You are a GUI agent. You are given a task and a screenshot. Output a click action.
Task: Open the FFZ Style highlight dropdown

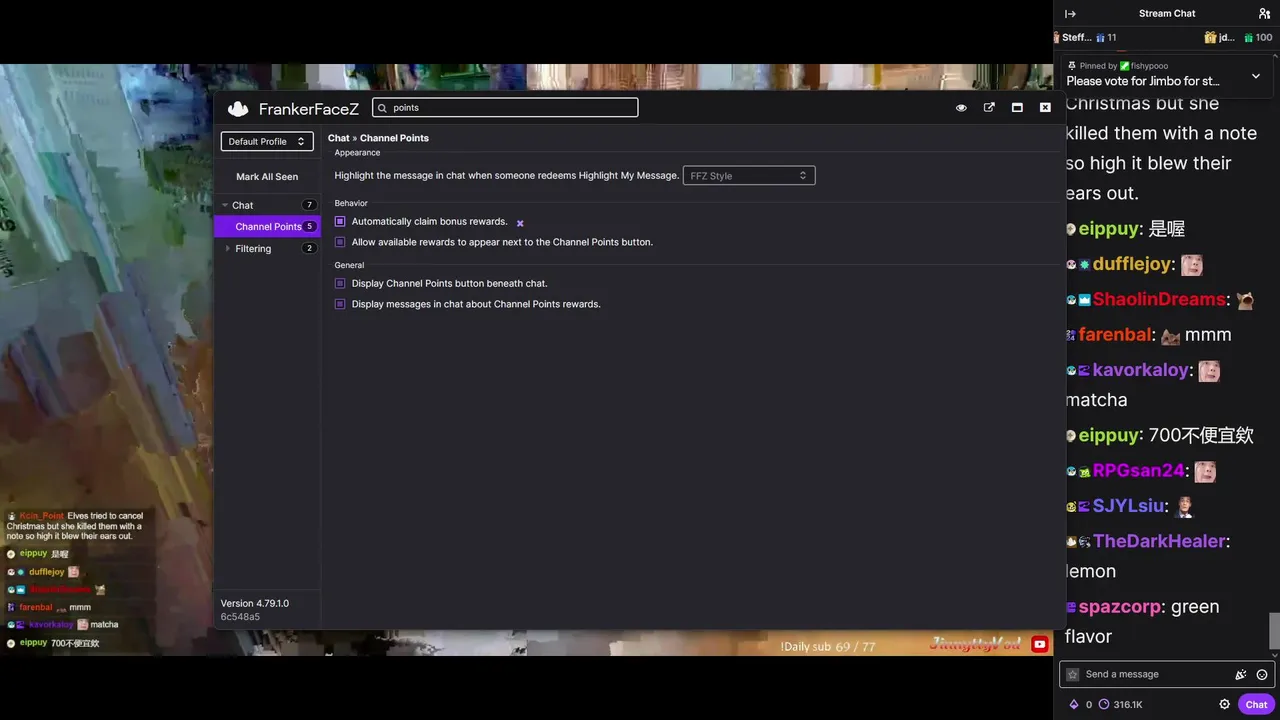point(749,176)
